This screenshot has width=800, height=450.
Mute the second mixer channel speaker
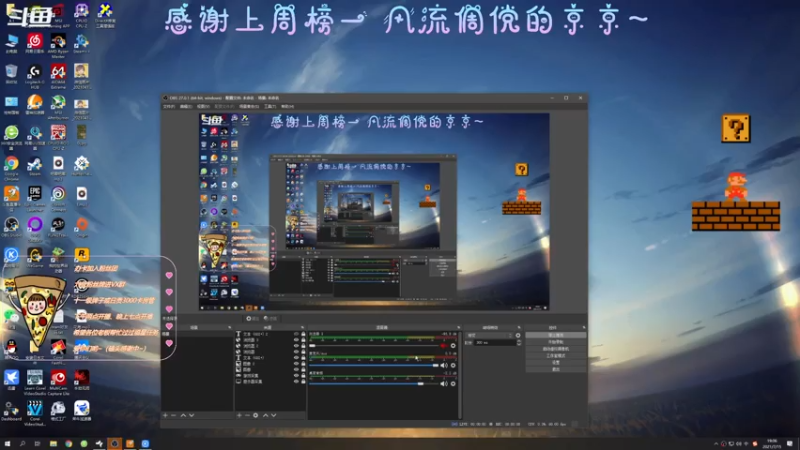444,365
